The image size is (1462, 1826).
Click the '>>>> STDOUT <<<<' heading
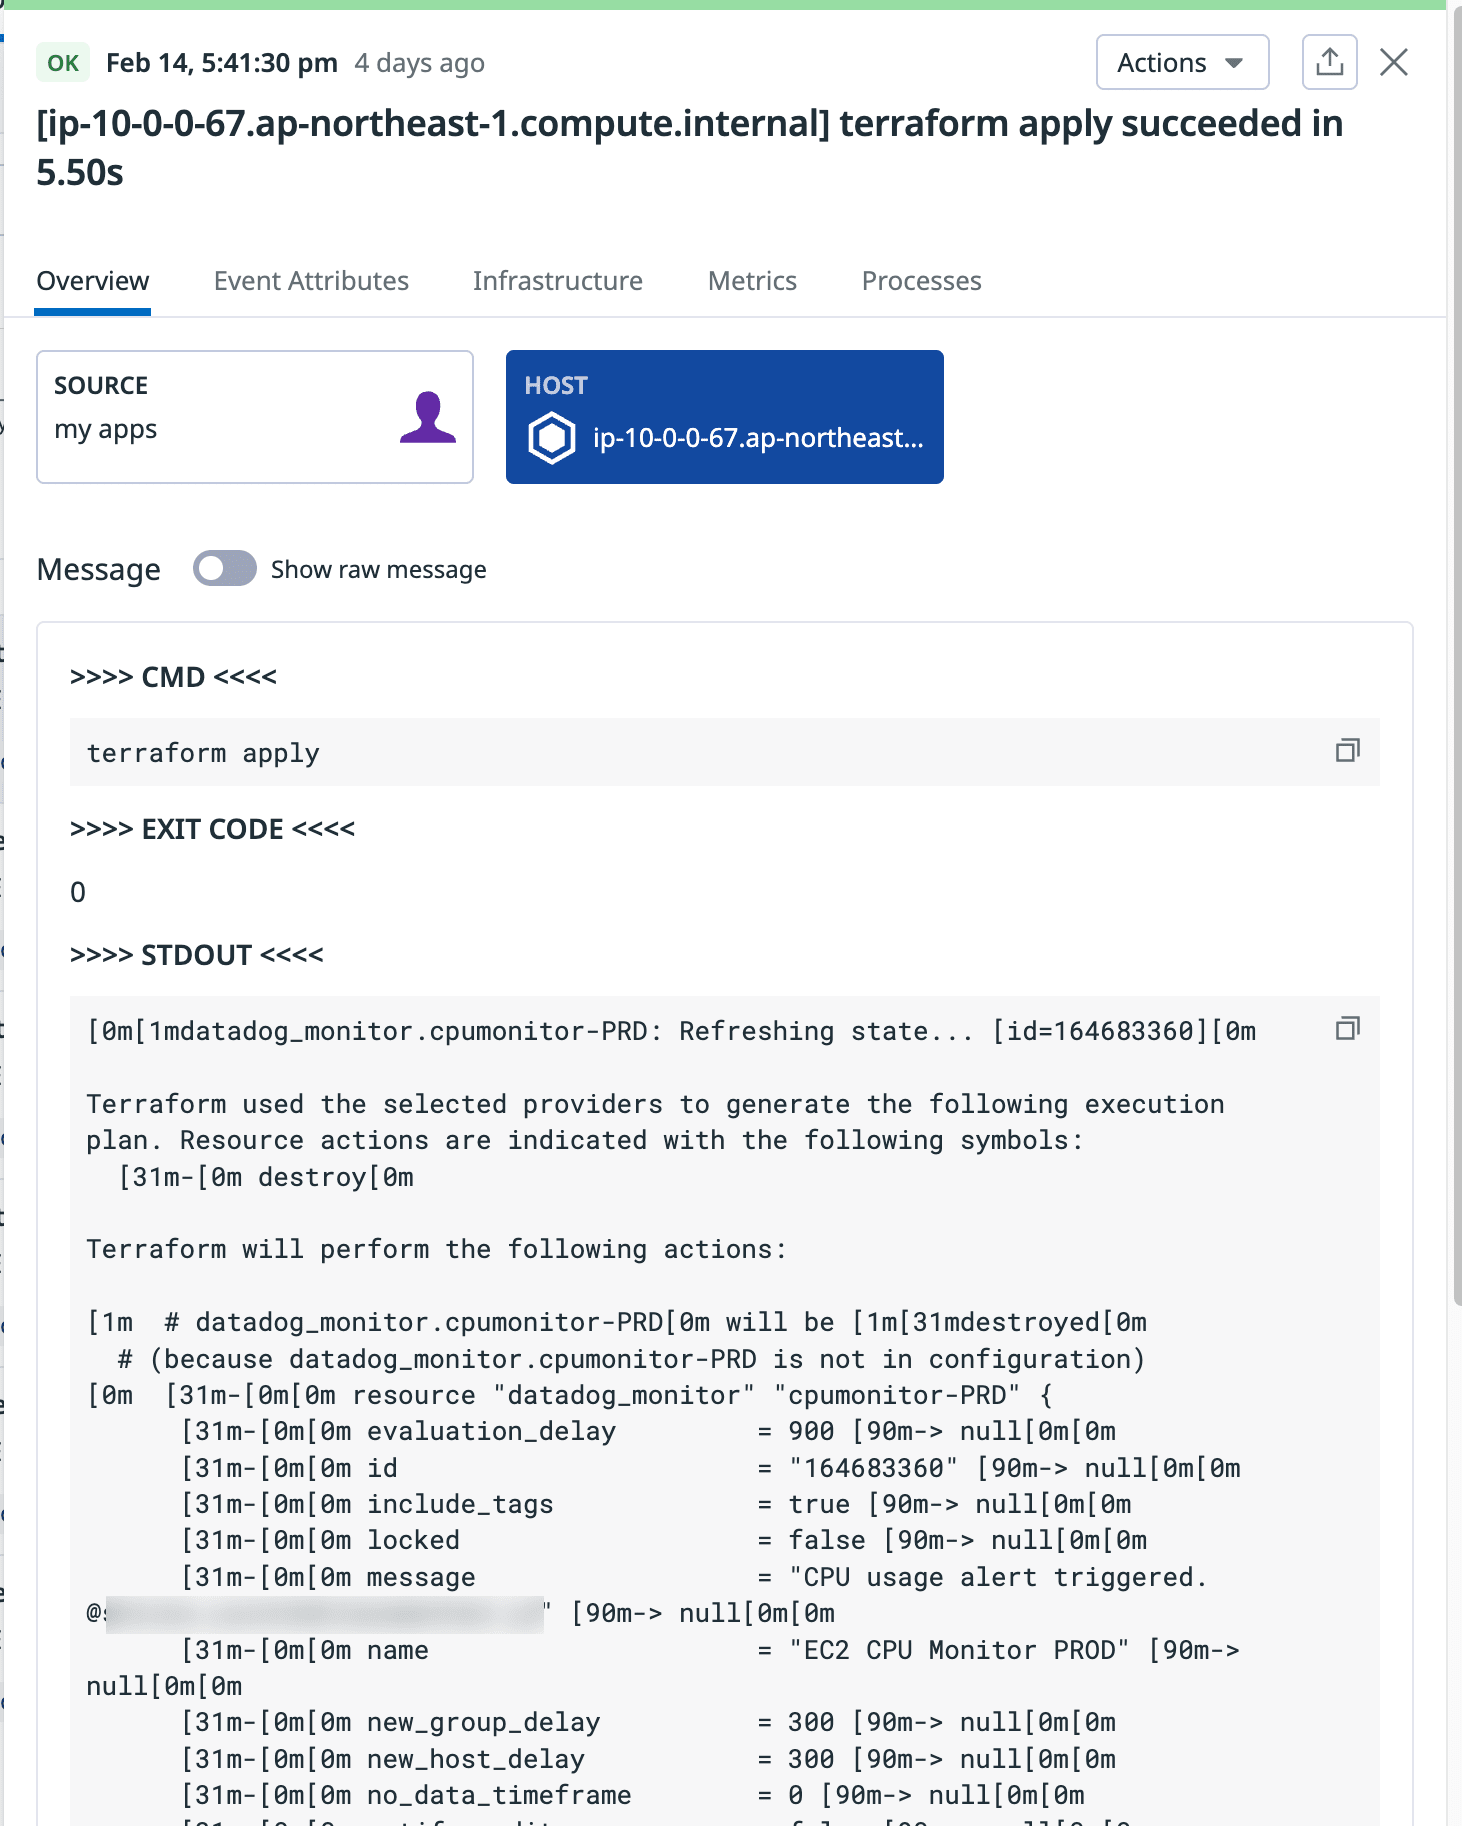pyautogui.click(x=196, y=955)
